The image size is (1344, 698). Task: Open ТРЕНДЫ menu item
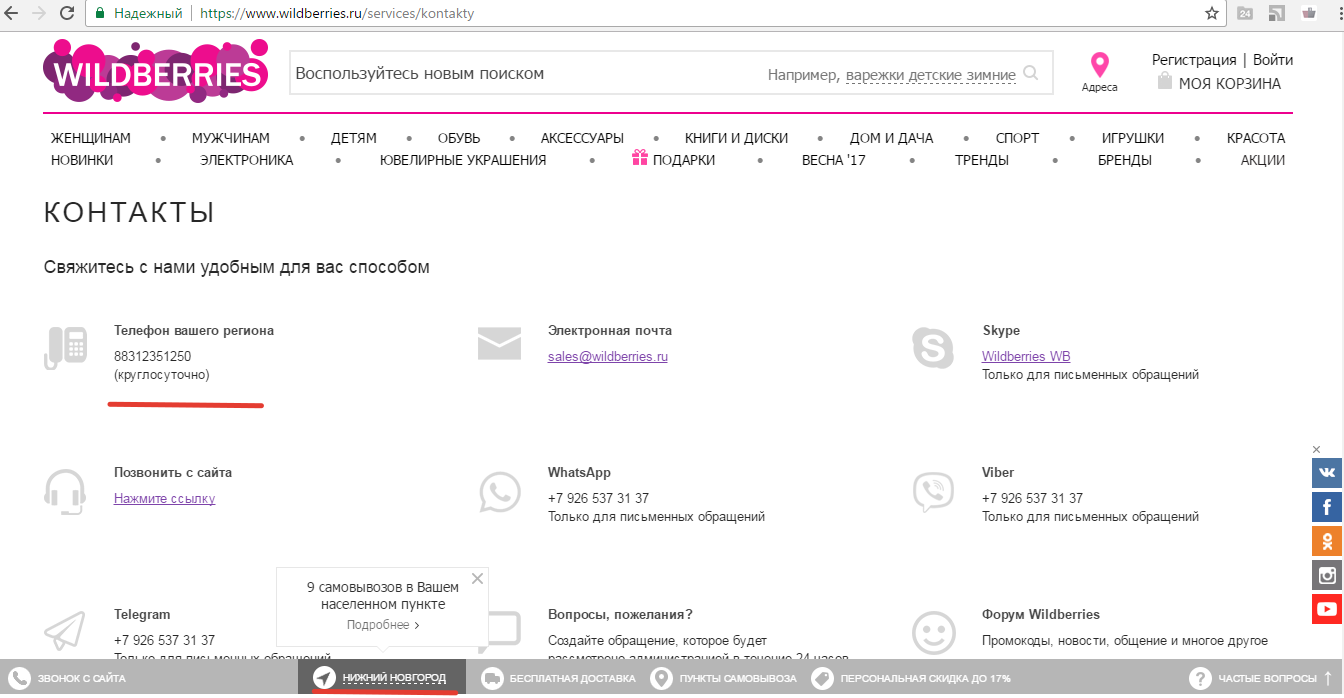click(x=982, y=160)
